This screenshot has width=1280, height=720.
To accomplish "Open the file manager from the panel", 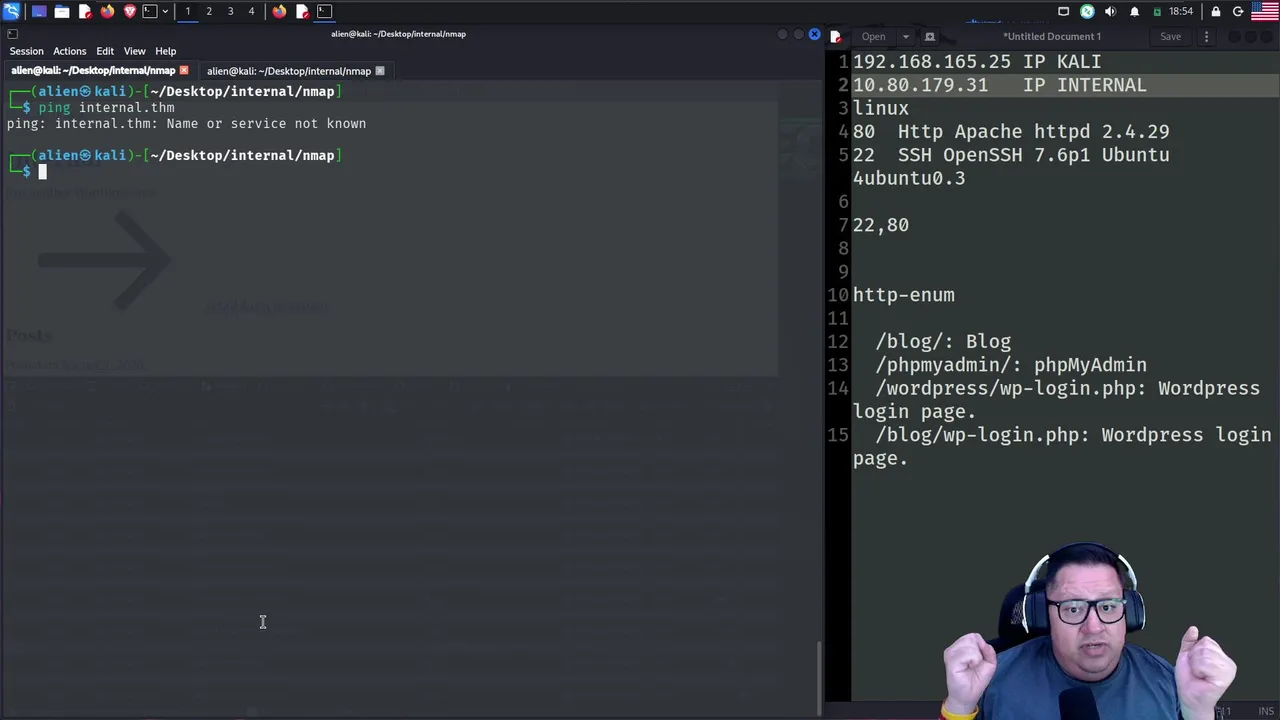I will tap(62, 11).
